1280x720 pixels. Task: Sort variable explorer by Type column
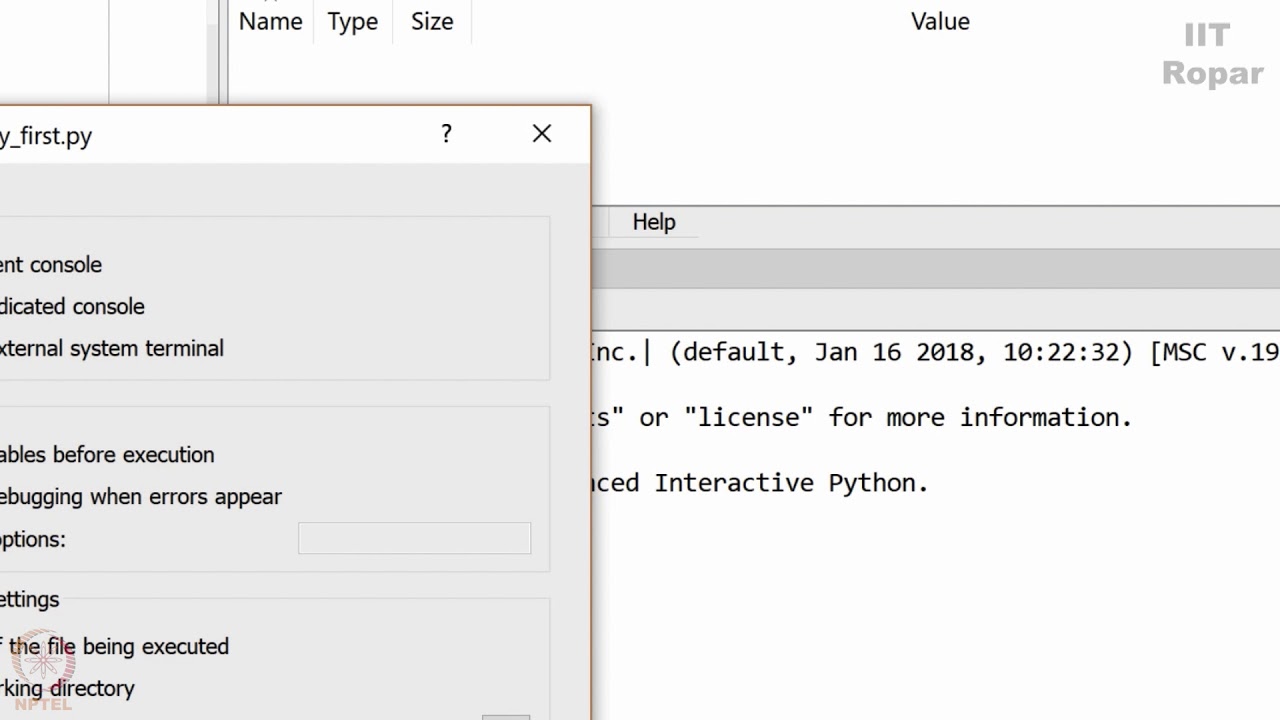click(353, 22)
